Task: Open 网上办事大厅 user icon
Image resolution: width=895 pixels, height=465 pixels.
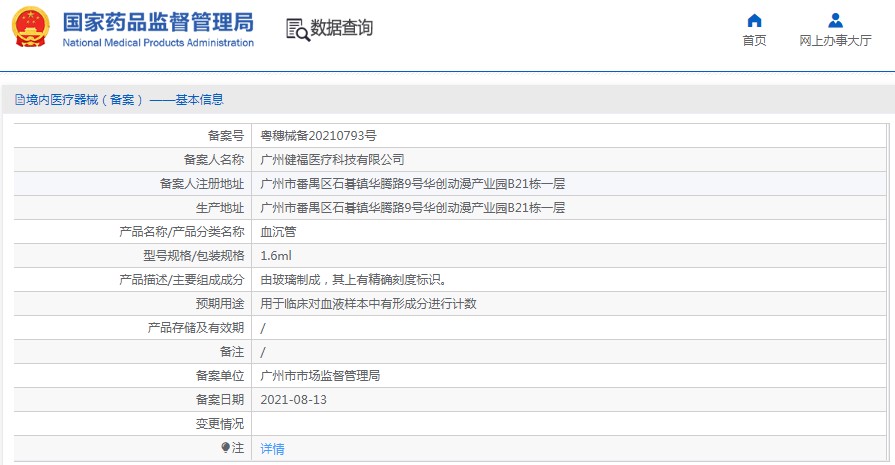Action: pos(835,21)
